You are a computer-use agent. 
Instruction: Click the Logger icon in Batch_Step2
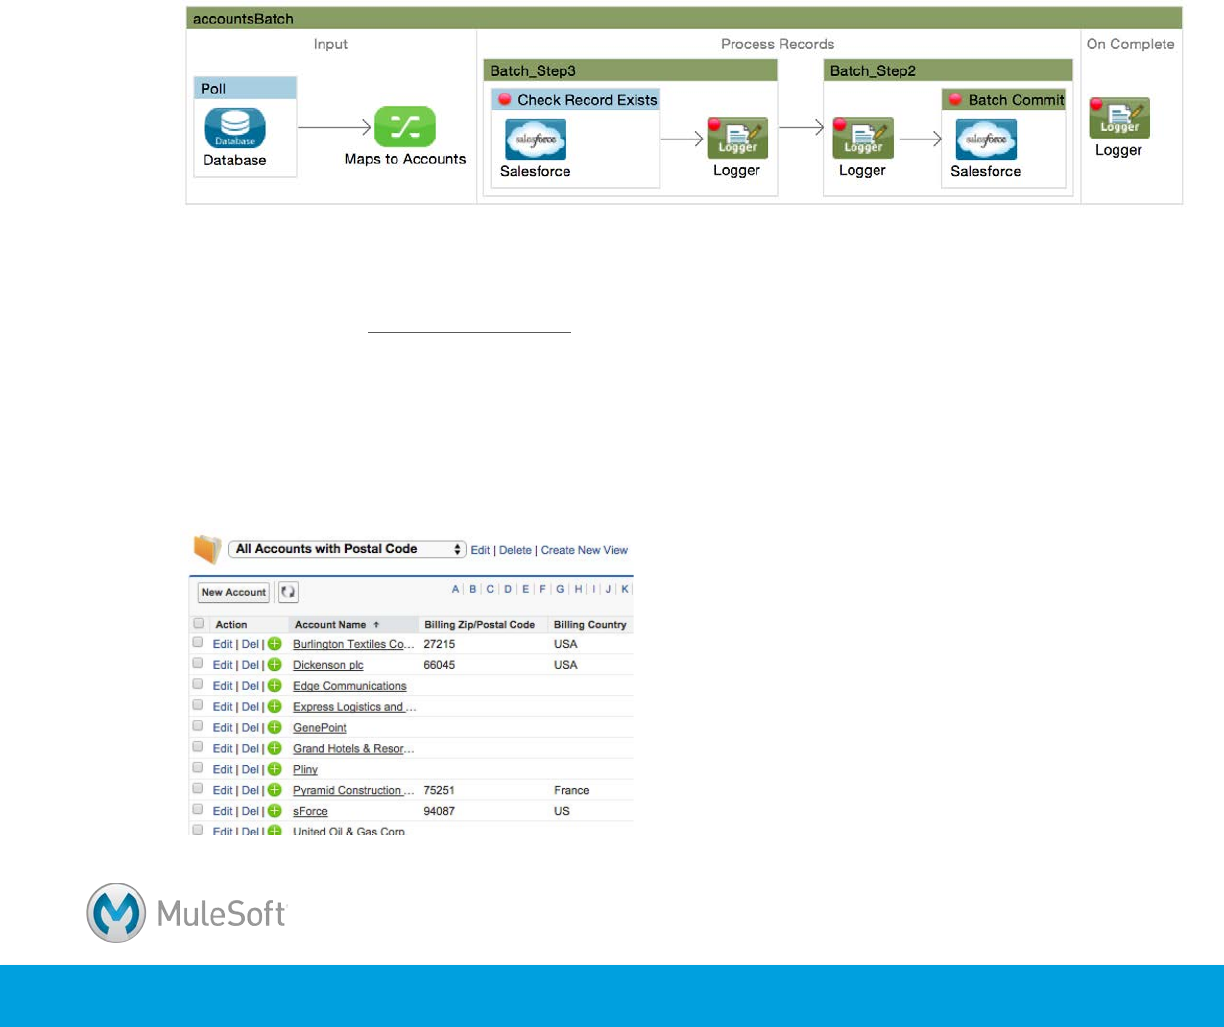[862, 138]
